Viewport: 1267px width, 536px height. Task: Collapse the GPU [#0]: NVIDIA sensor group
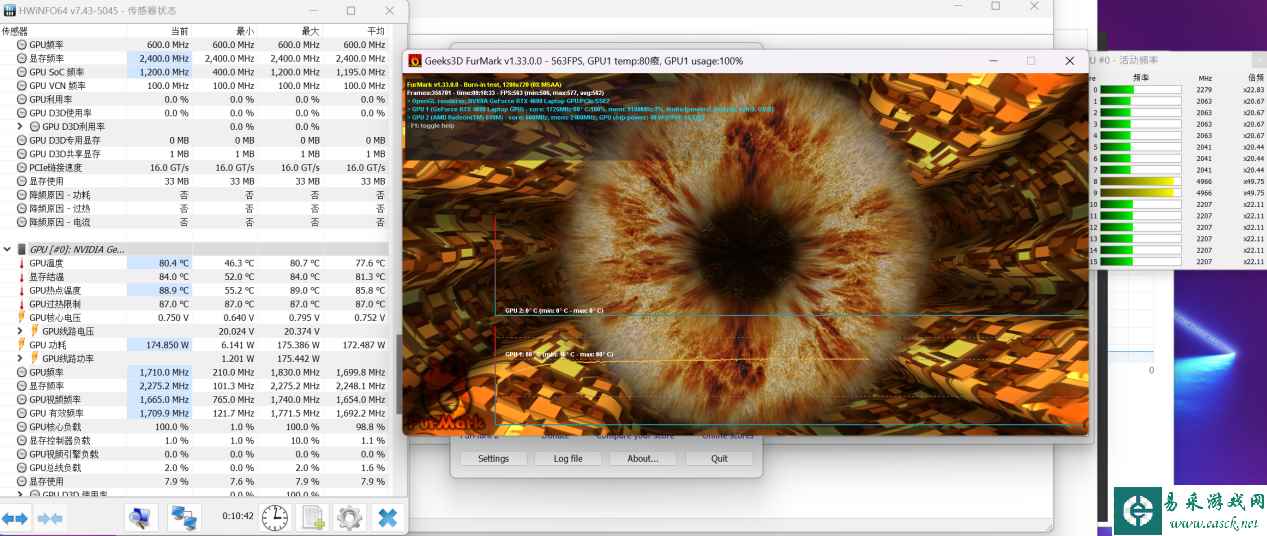pyautogui.click(x=7, y=249)
